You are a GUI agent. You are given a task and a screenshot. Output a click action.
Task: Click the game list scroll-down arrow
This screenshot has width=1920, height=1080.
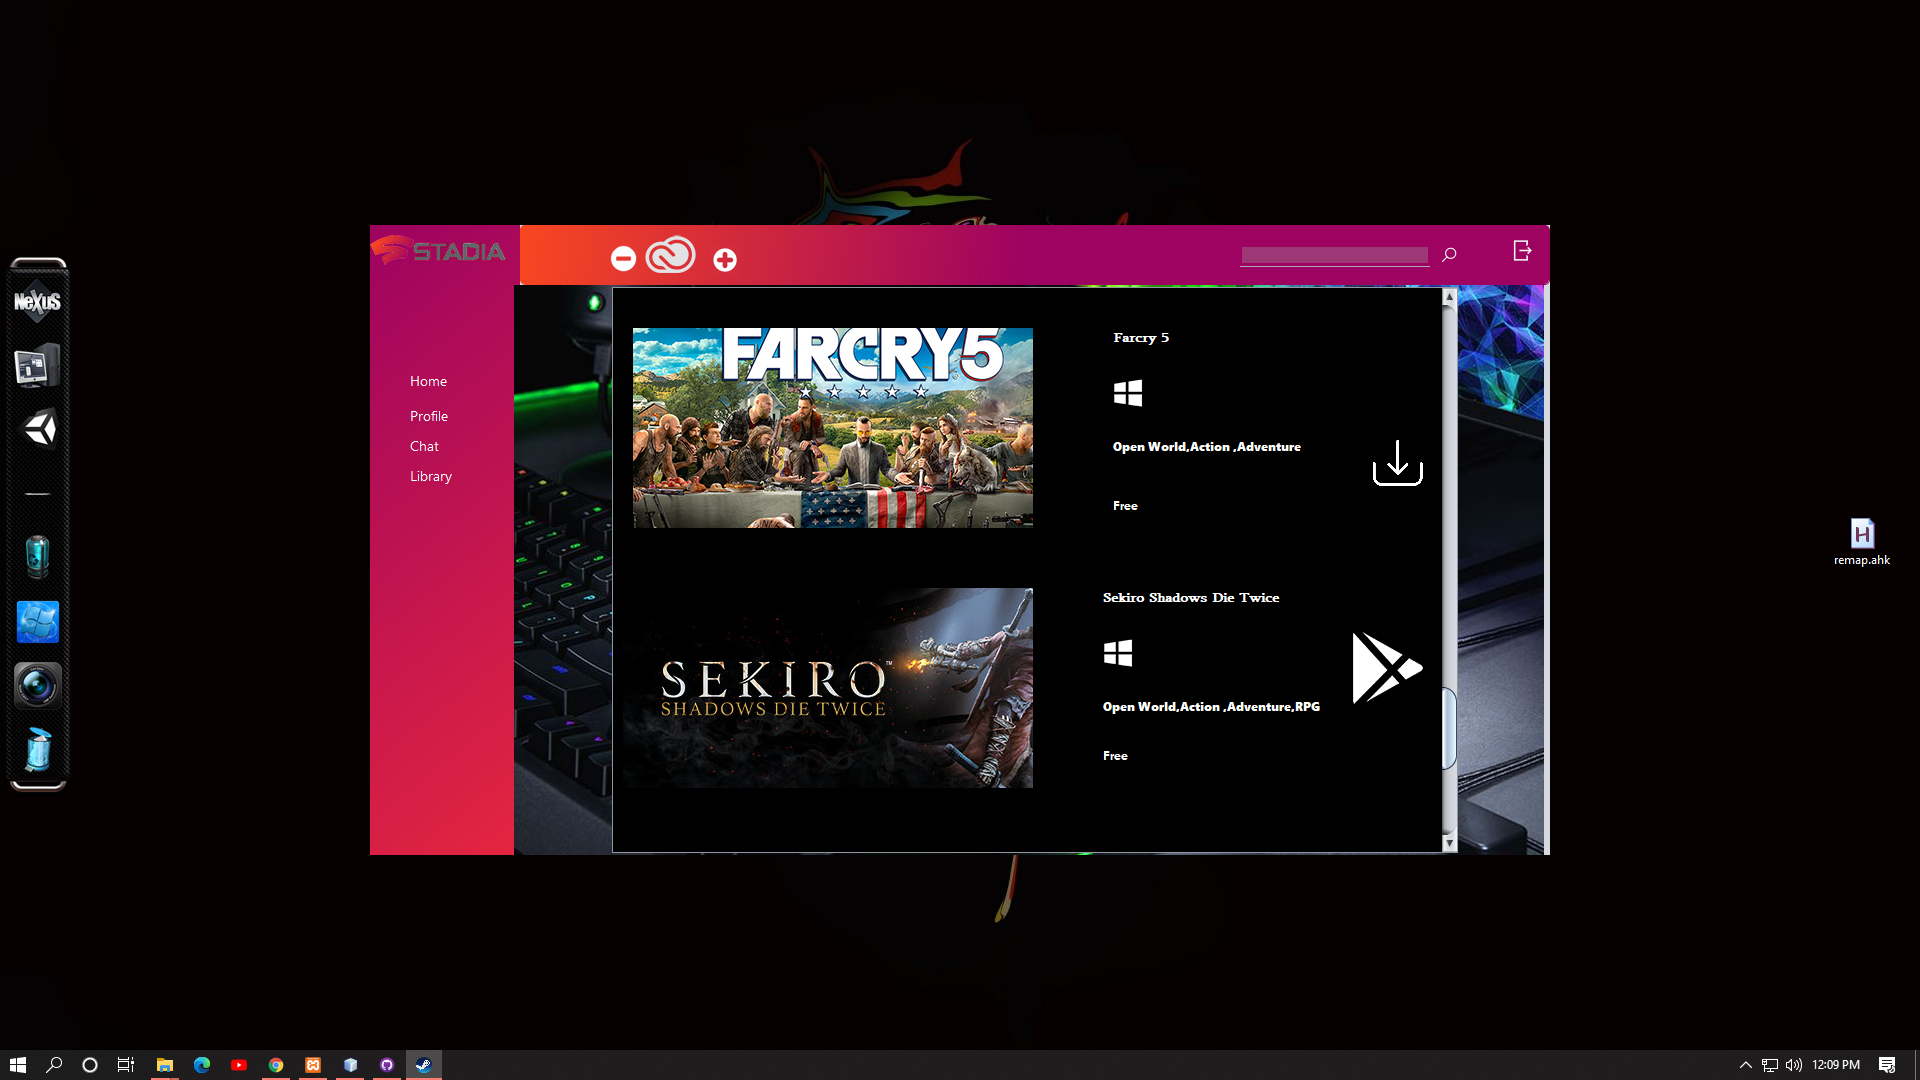[x=1449, y=844]
